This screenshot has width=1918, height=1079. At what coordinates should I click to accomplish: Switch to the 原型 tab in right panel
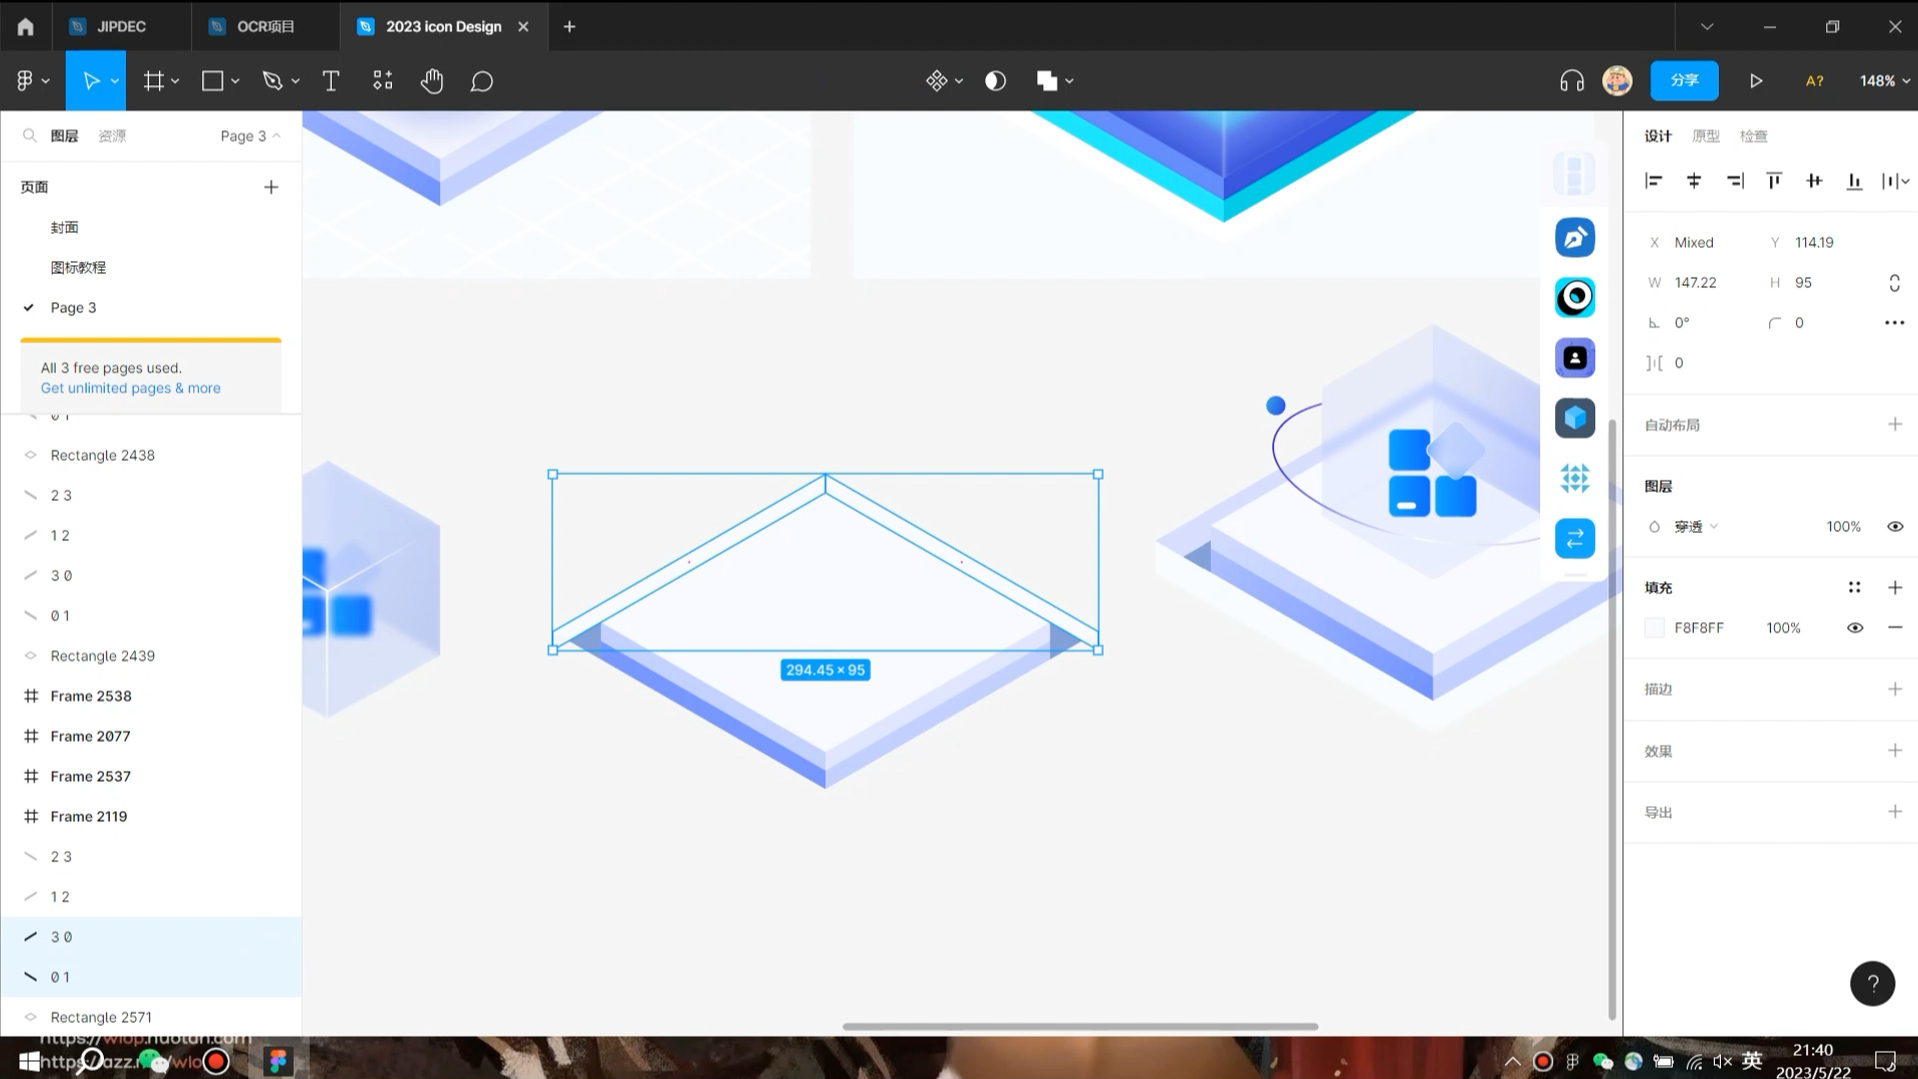(1705, 136)
